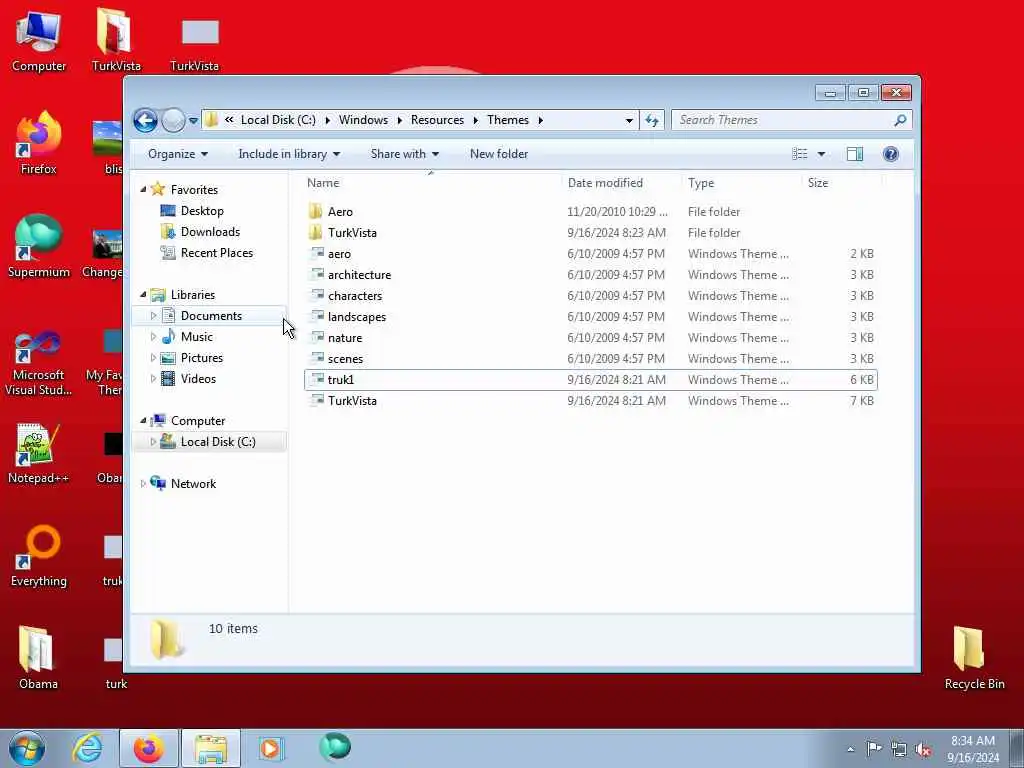Click the New folder button
Screen dimensions: 1024x768
(499, 154)
